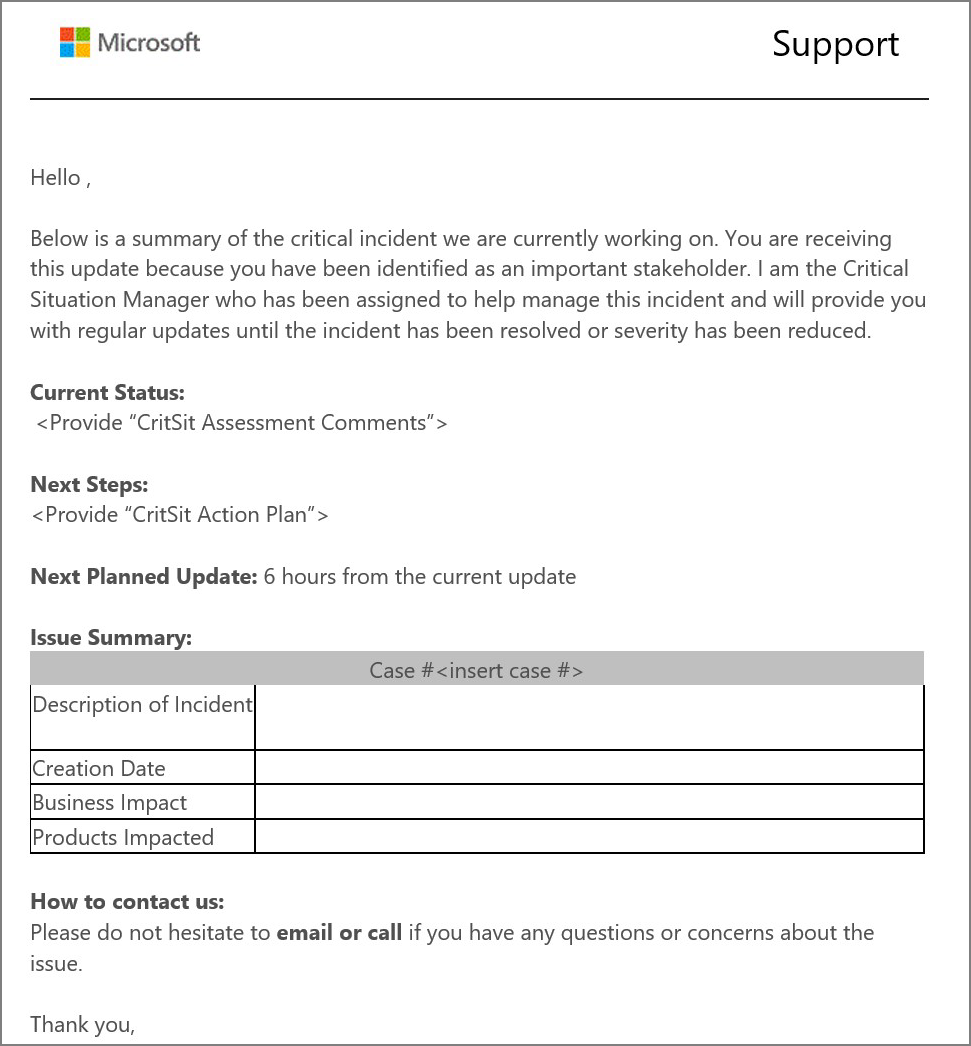Click the How to contact us heading
Screen dimensions: 971x1046
[x=127, y=902]
